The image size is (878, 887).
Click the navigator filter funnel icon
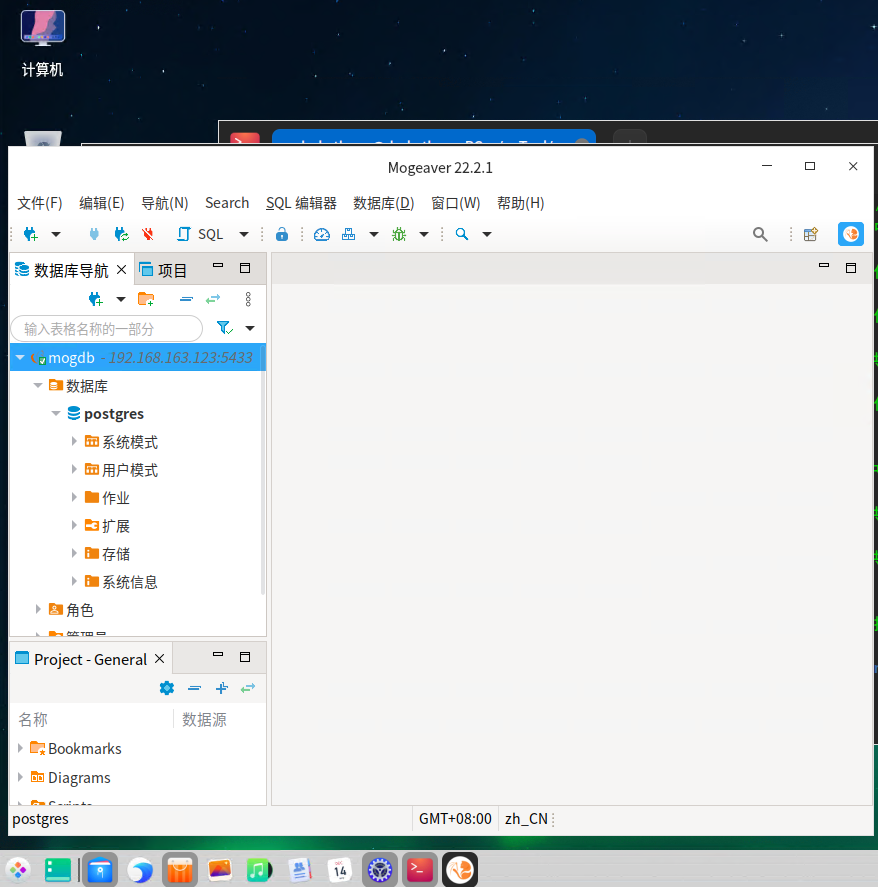(x=225, y=328)
